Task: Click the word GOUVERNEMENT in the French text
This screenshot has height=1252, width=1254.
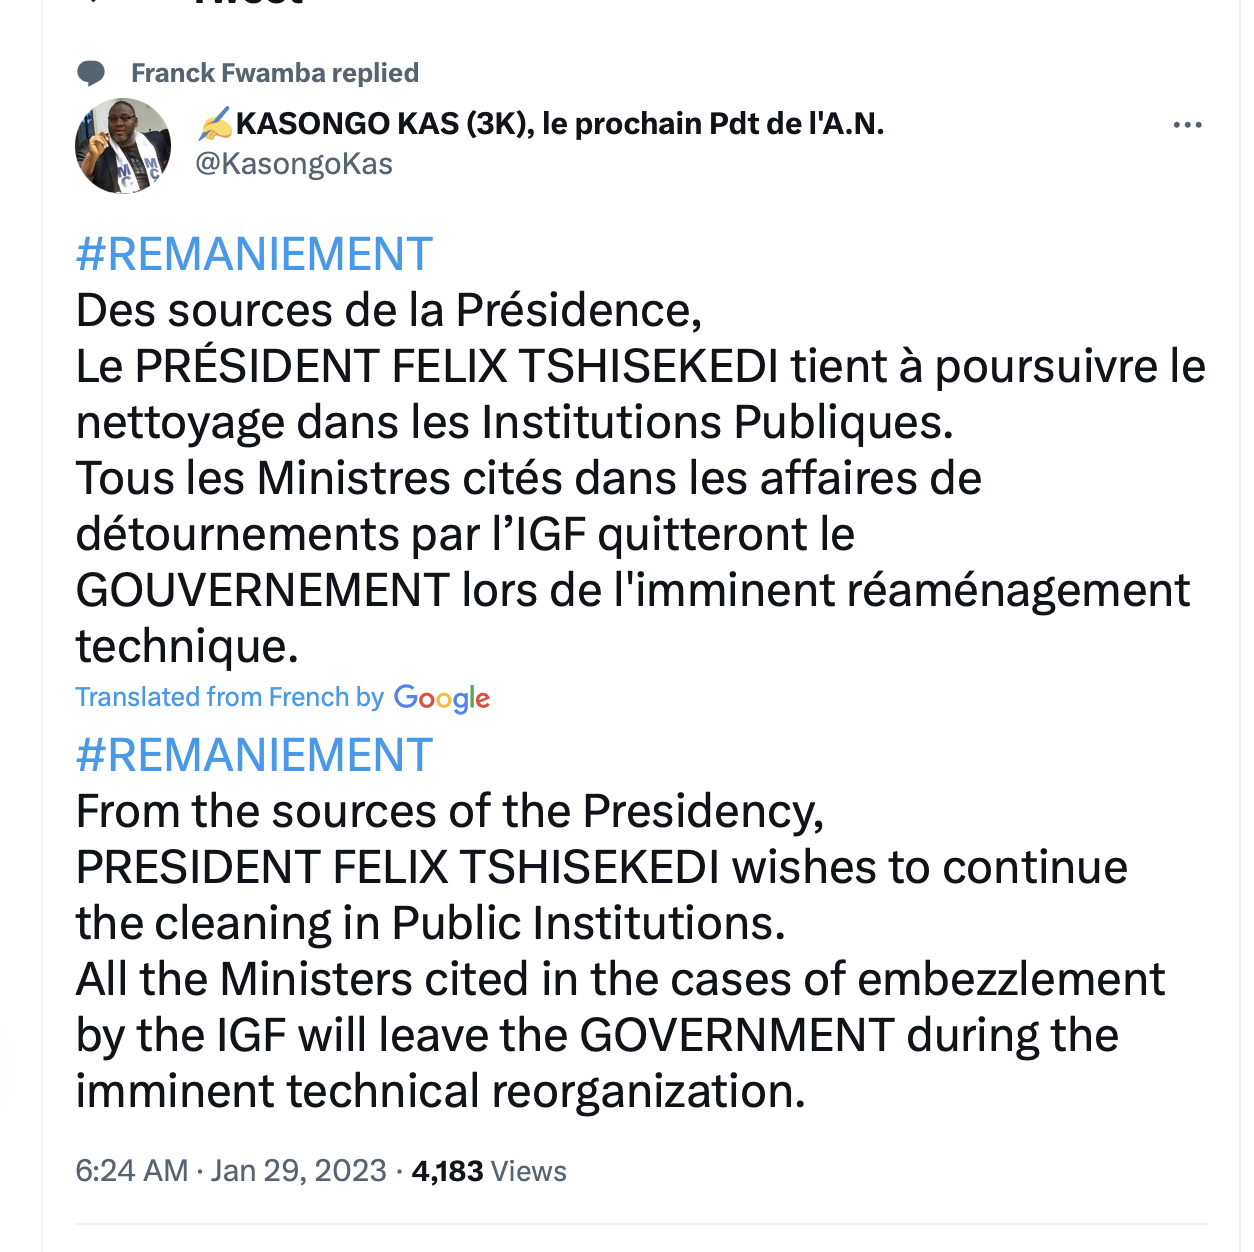Action: [262, 591]
